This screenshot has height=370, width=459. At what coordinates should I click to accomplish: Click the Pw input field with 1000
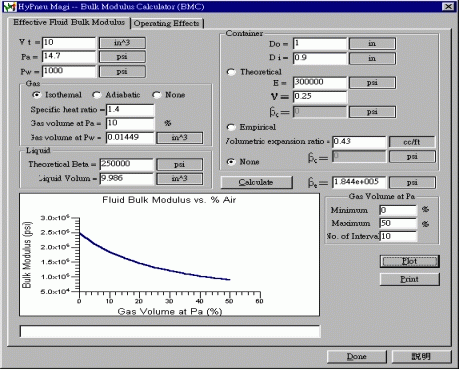click(x=69, y=71)
